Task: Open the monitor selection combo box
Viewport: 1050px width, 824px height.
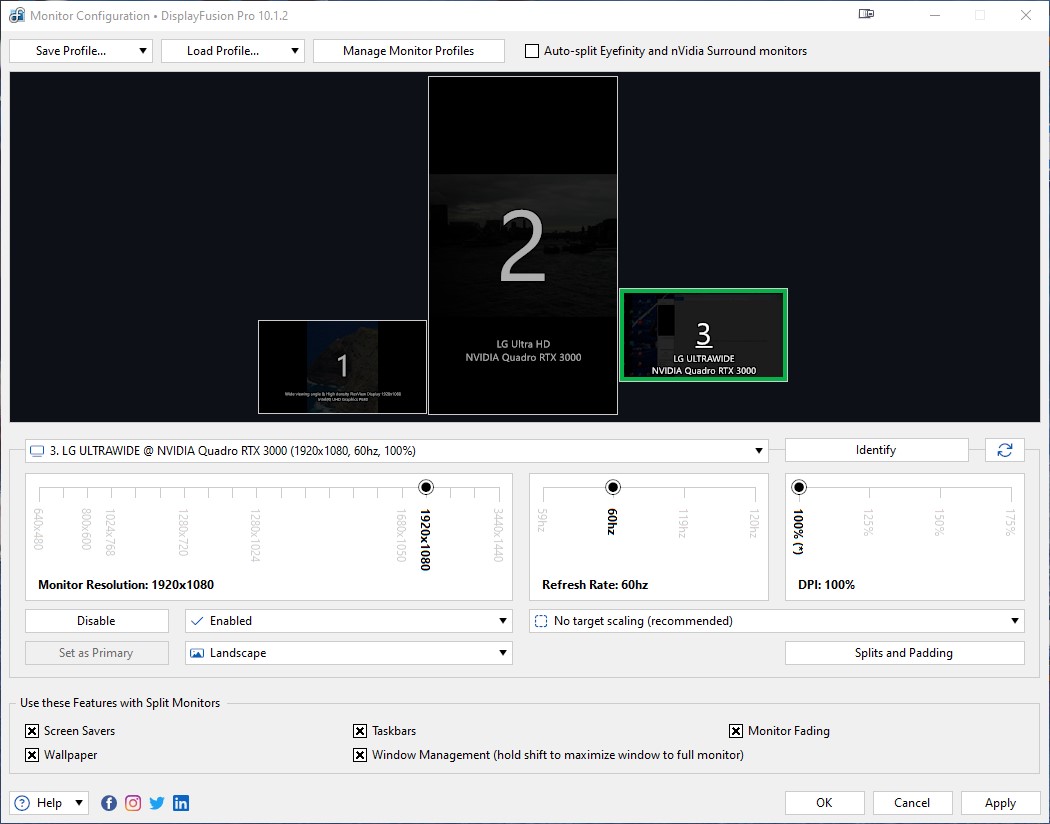Action: 397,451
